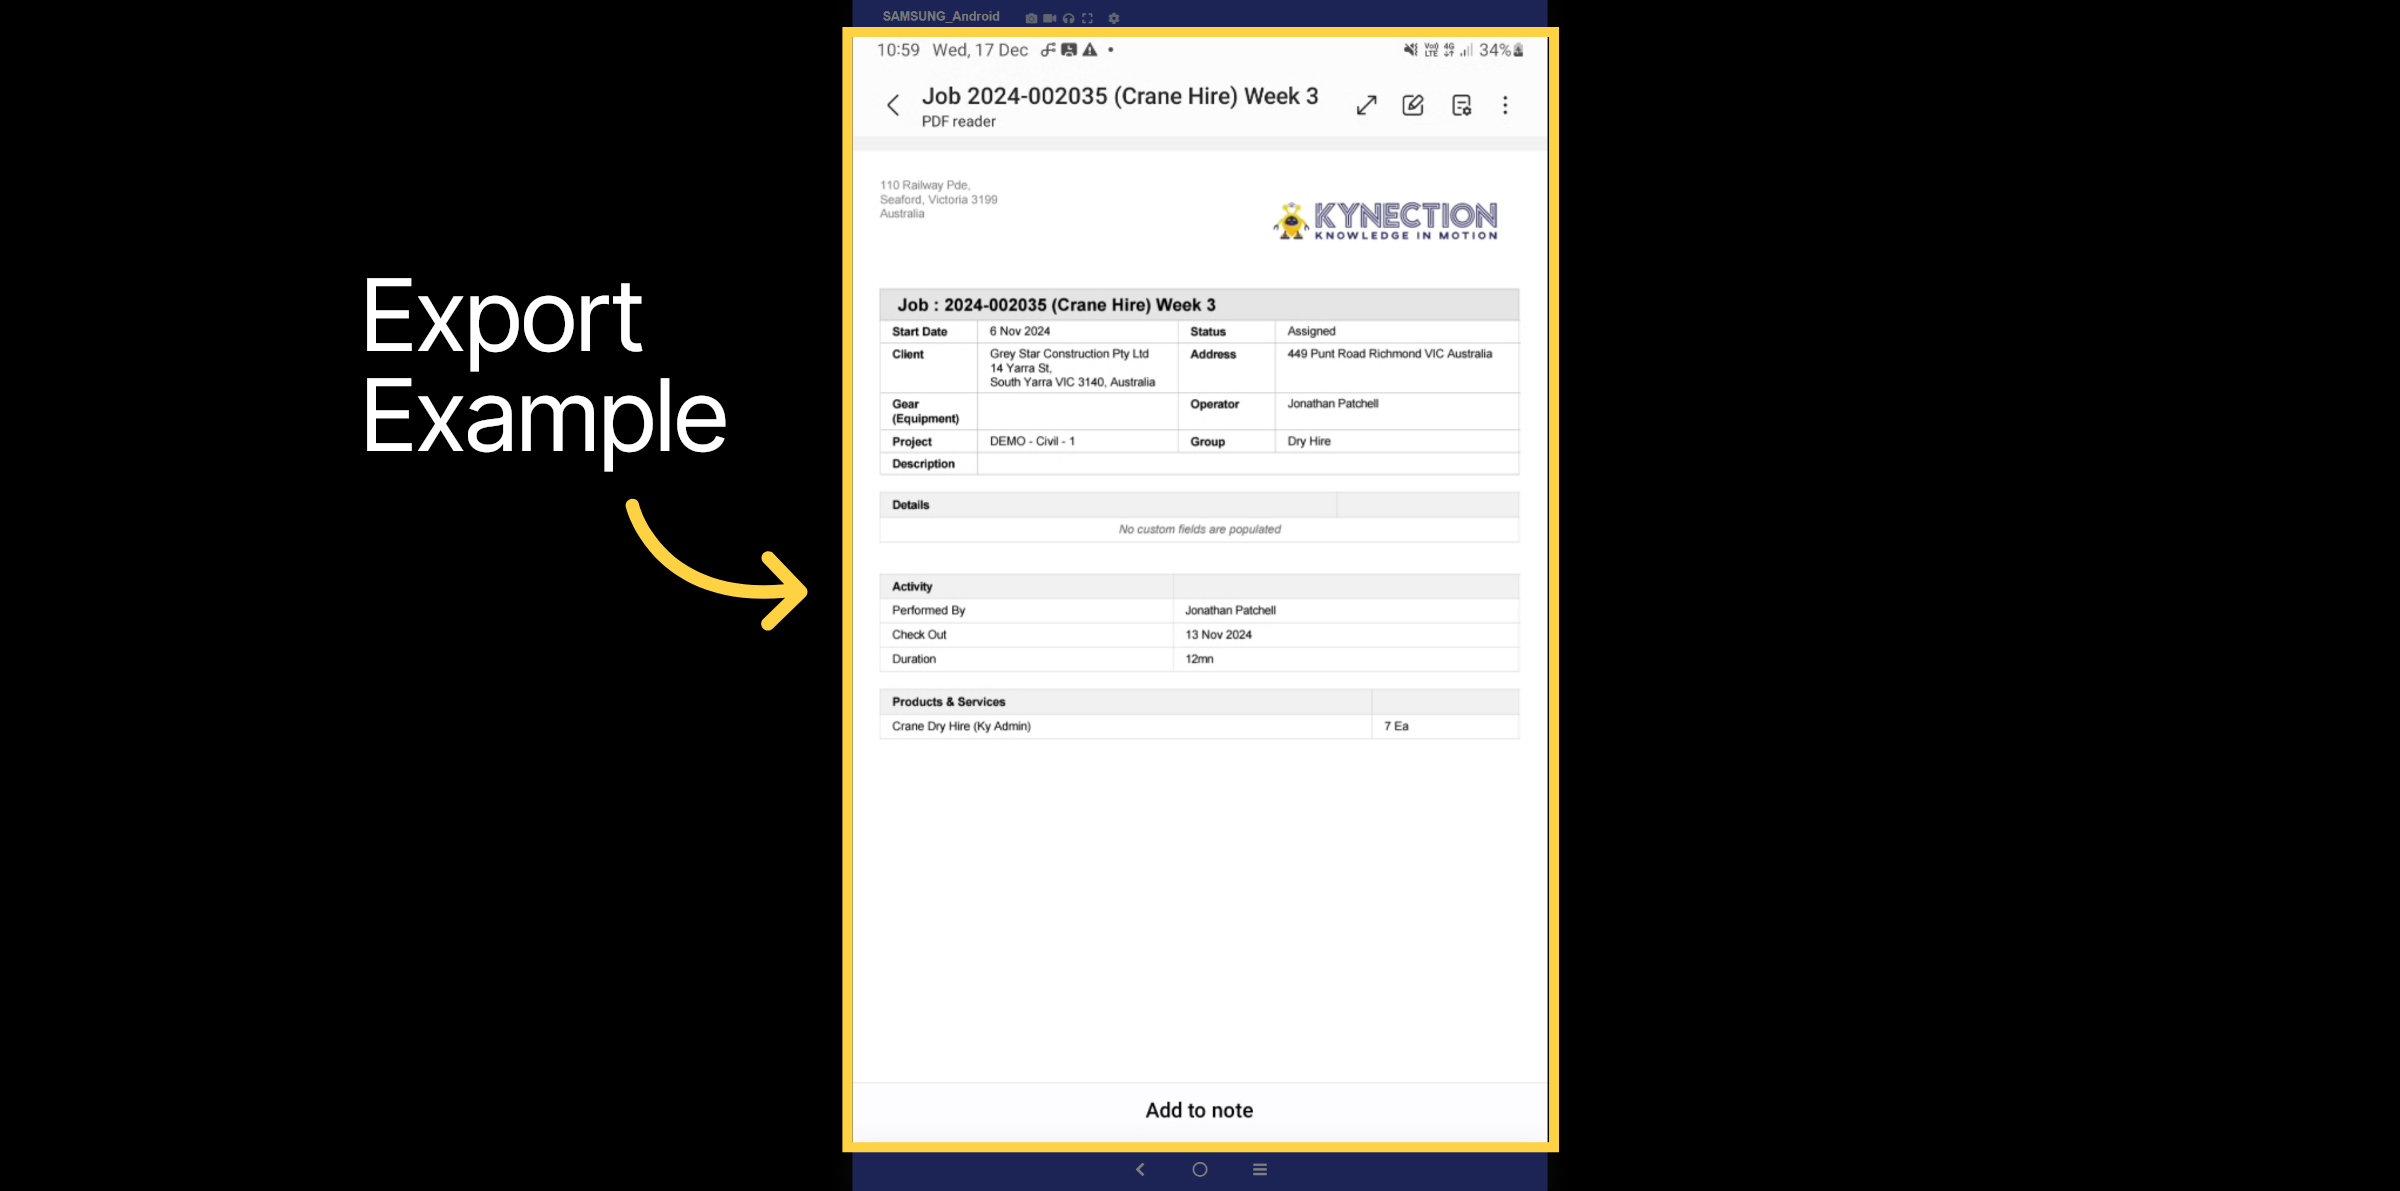Click the headphones audio icon in mirror toolbar
The image size is (2400, 1191).
pyautogui.click(x=1068, y=18)
